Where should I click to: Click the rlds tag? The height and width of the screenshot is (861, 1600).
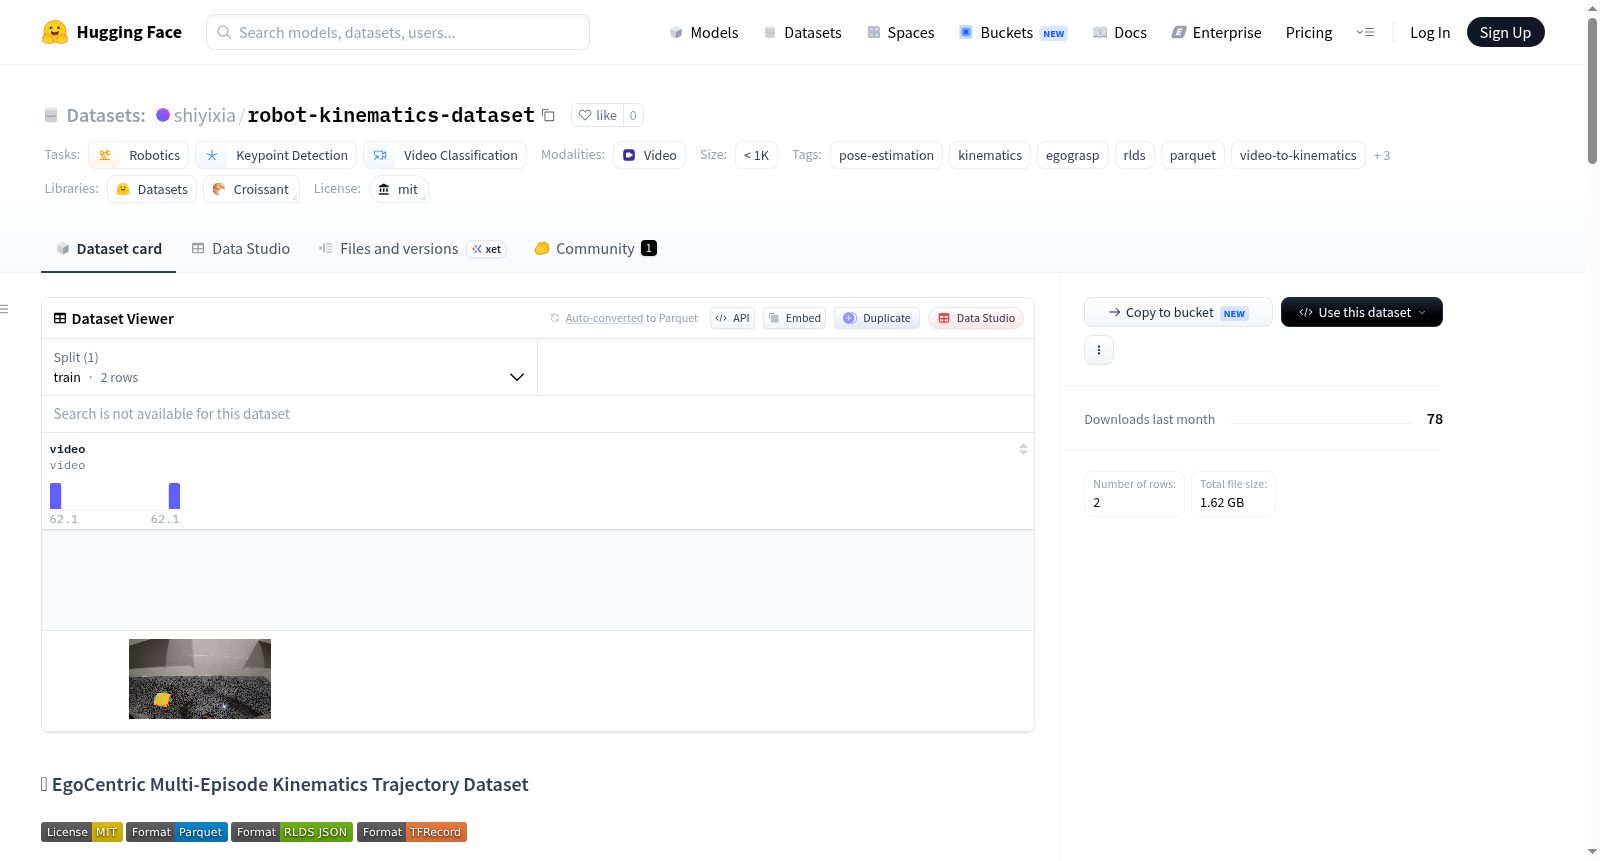pos(1134,155)
